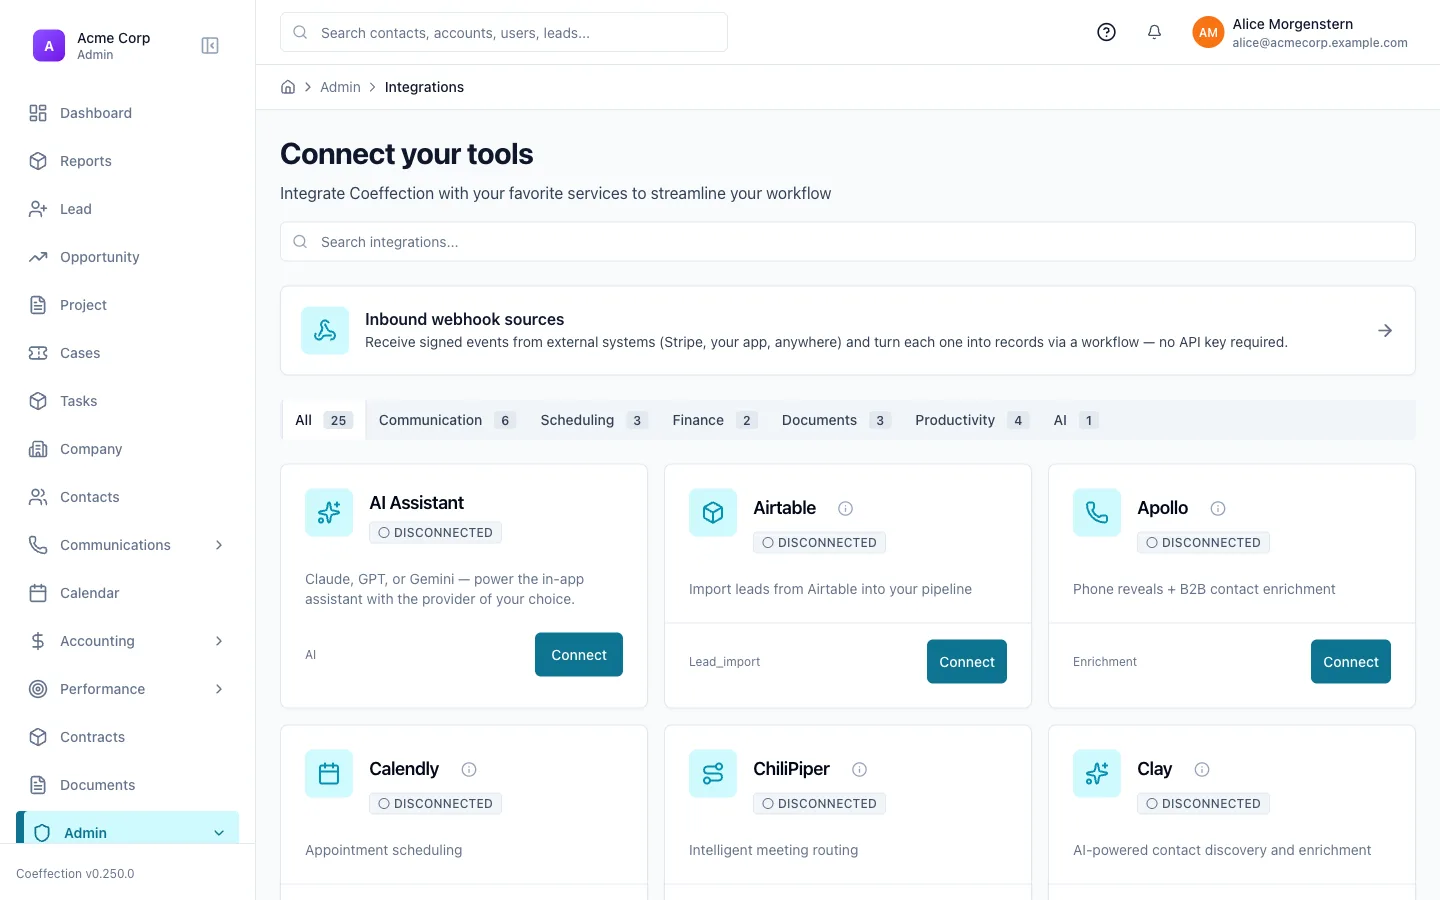The width and height of the screenshot is (1440, 900).
Task: Open the Documents sidebar item
Action: tap(128, 785)
